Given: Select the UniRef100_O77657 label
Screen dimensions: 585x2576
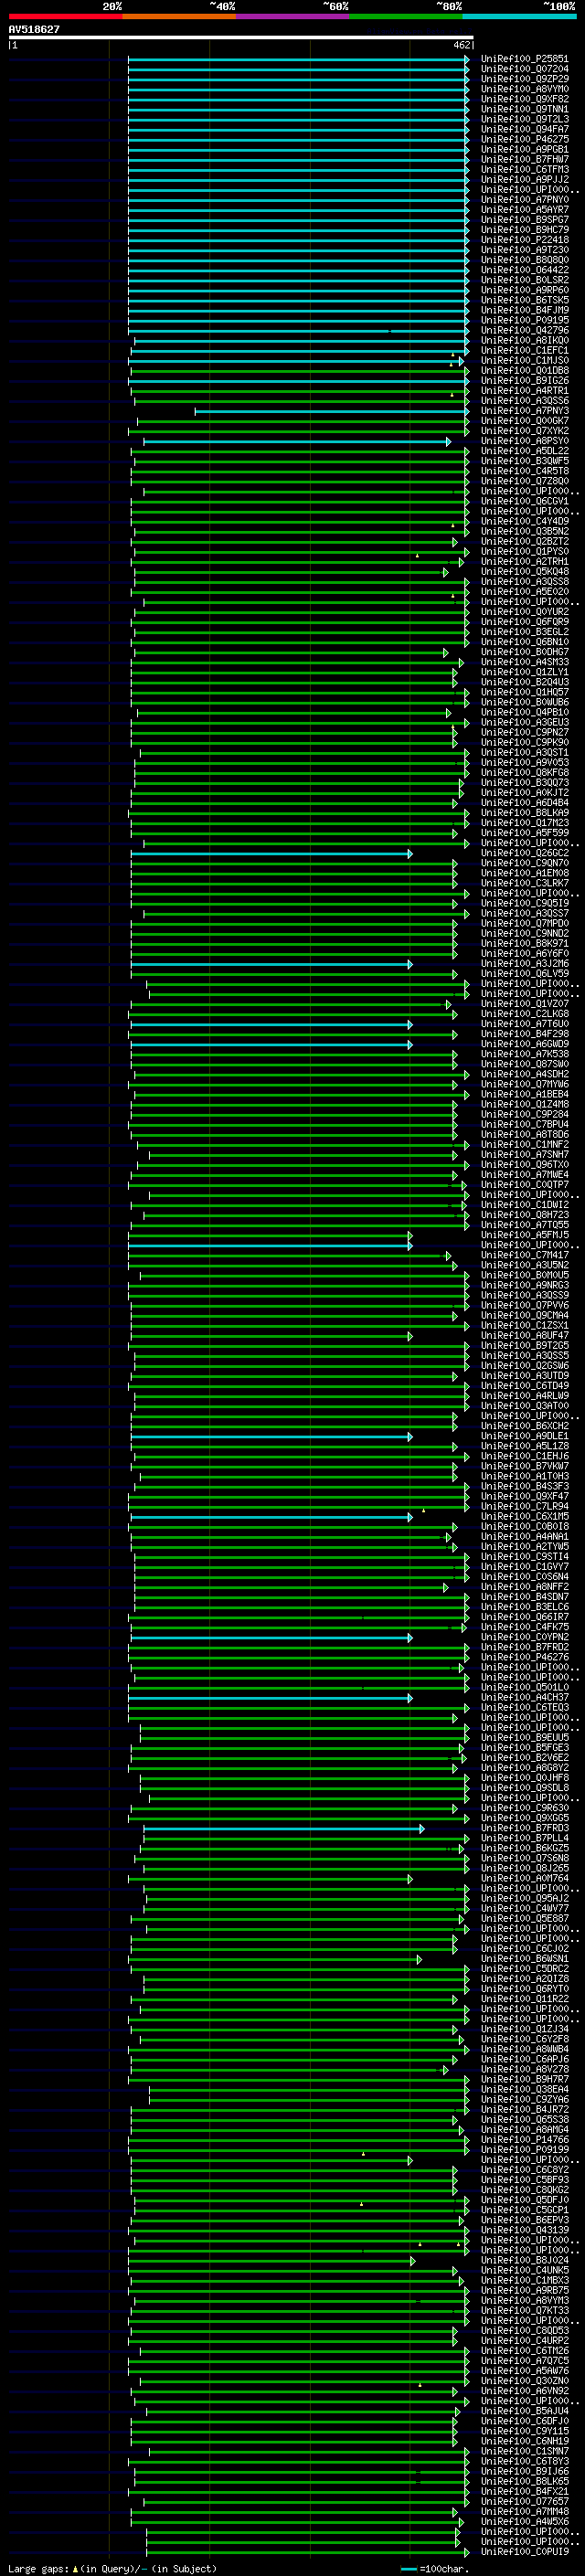Looking at the screenshot, I should click(524, 2501).
